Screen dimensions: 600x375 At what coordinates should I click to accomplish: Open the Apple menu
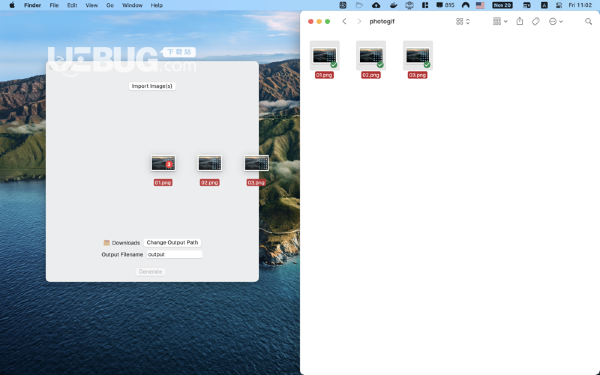pos(12,5)
